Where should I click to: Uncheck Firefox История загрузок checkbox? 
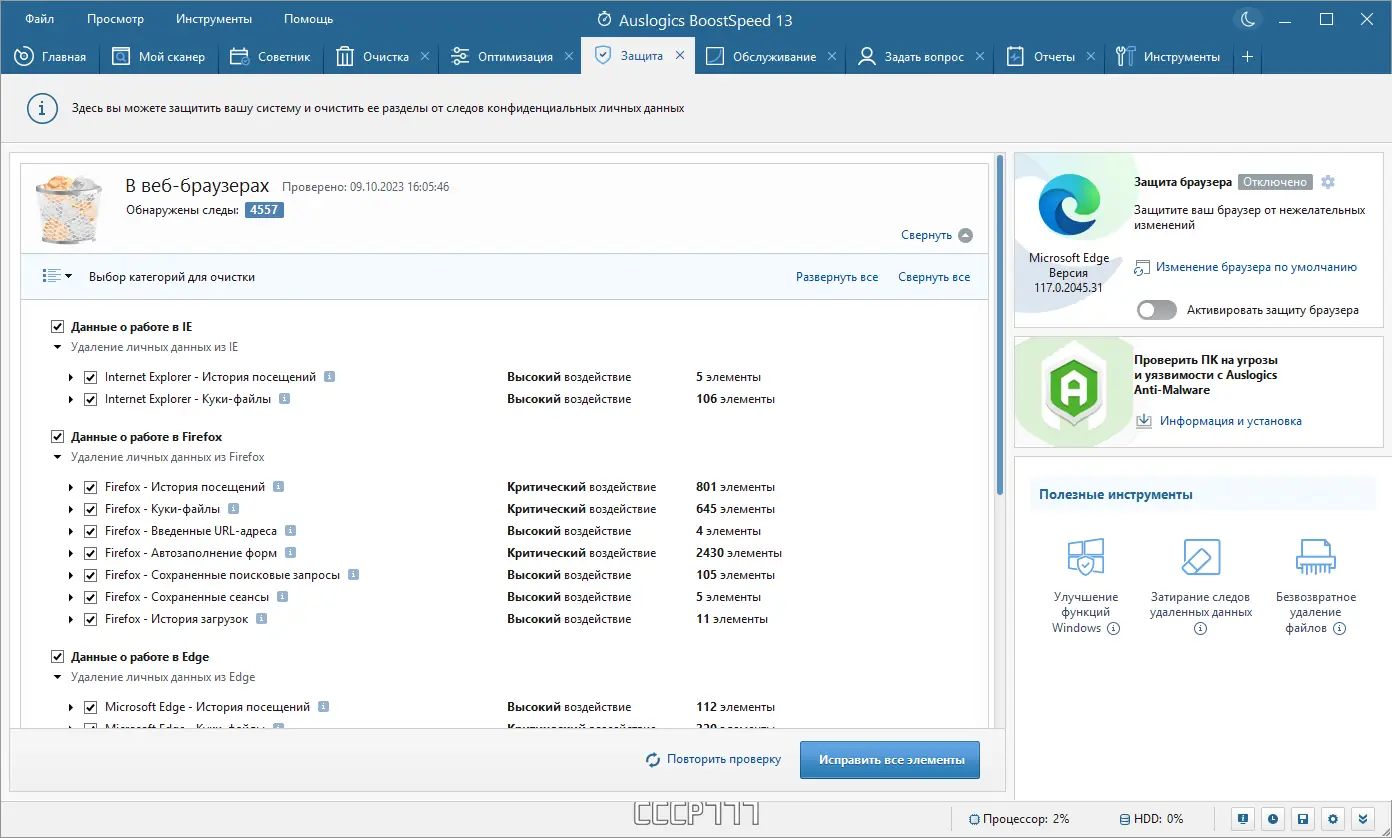pyautogui.click(x=91, y=619)
